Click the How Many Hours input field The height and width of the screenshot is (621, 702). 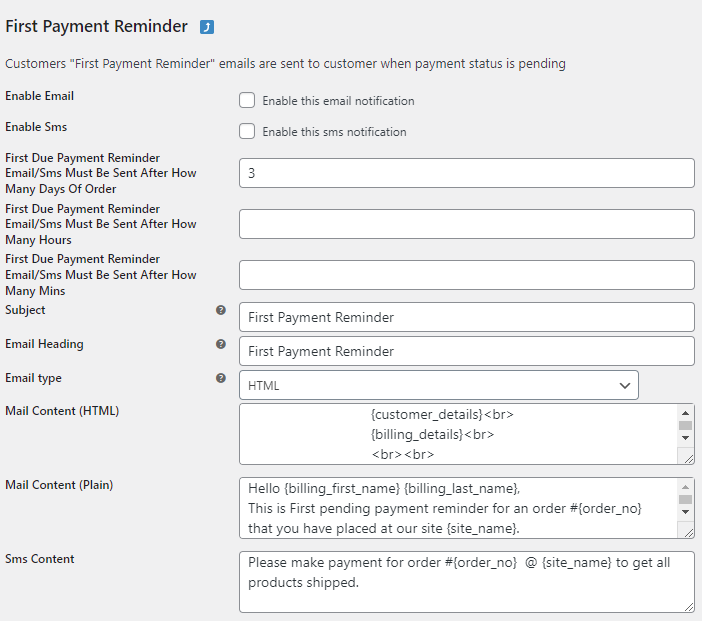pos(467,224)
